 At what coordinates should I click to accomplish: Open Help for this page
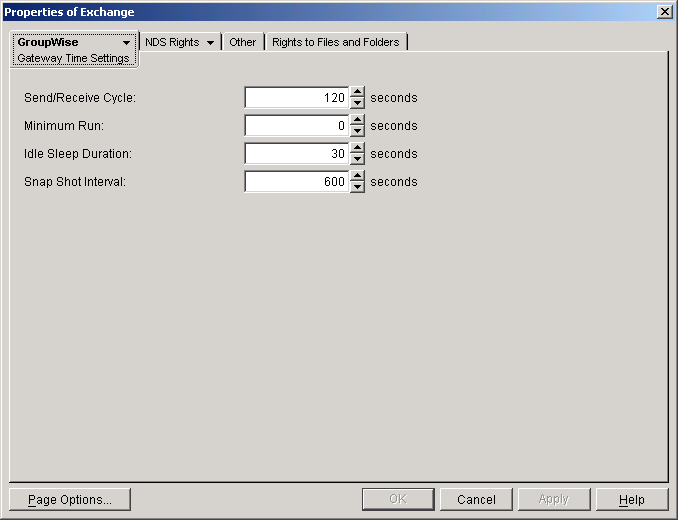632,500
